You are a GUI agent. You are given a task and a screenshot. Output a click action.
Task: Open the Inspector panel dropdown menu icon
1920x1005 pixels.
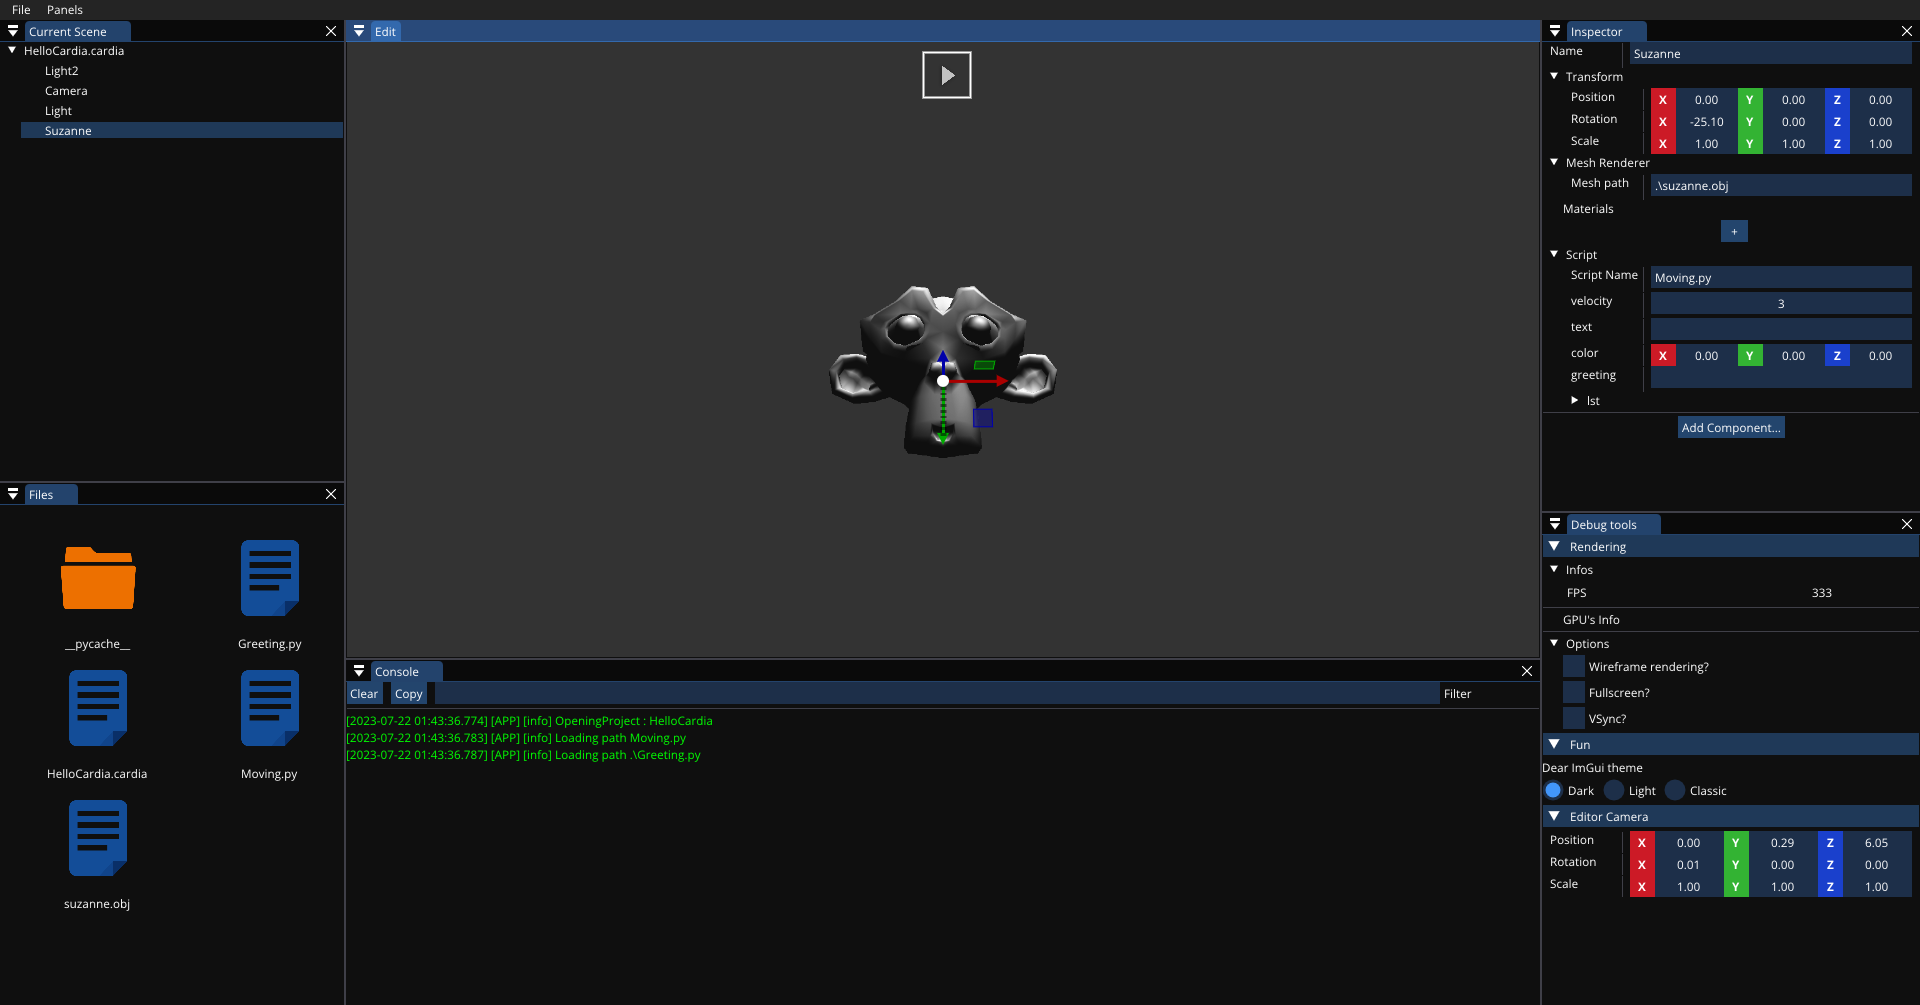1555,32
